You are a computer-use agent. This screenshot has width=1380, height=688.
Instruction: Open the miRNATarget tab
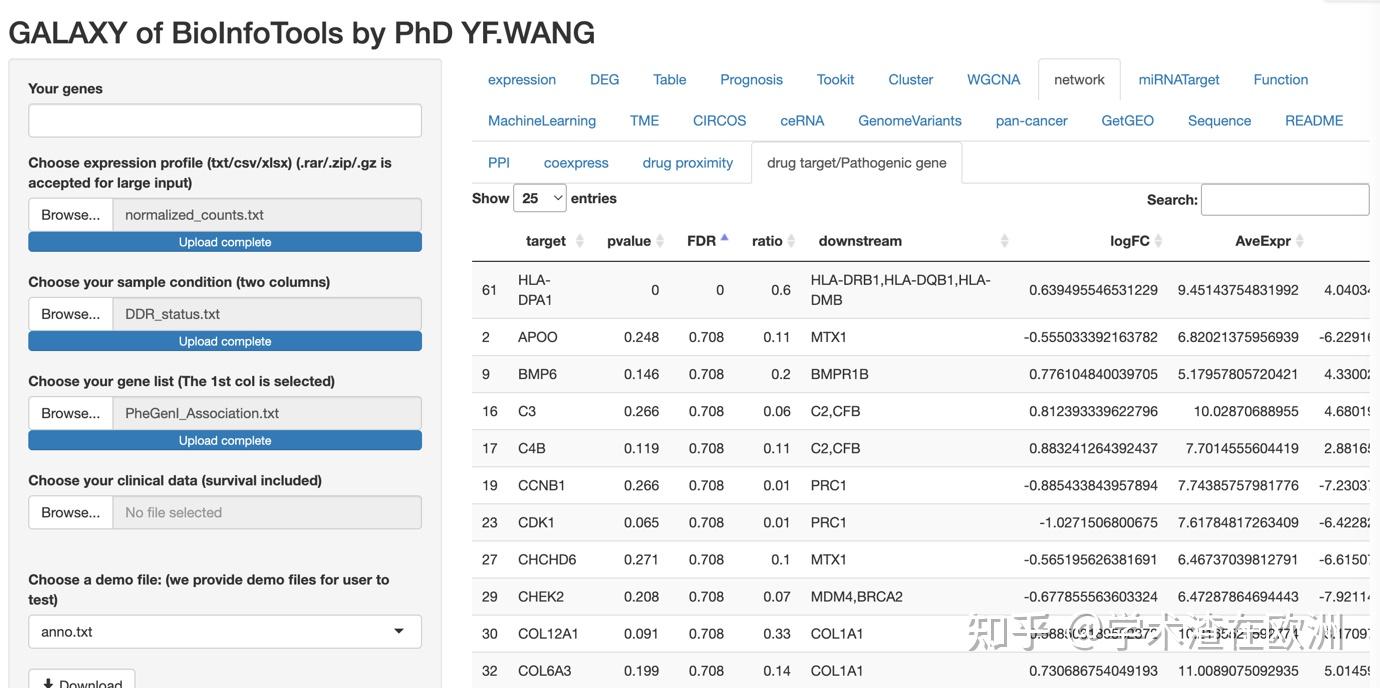1178,79
